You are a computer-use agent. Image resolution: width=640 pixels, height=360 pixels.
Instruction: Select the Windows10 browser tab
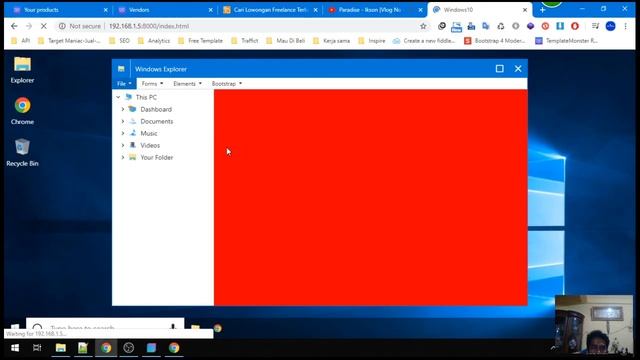pos(480,10)
